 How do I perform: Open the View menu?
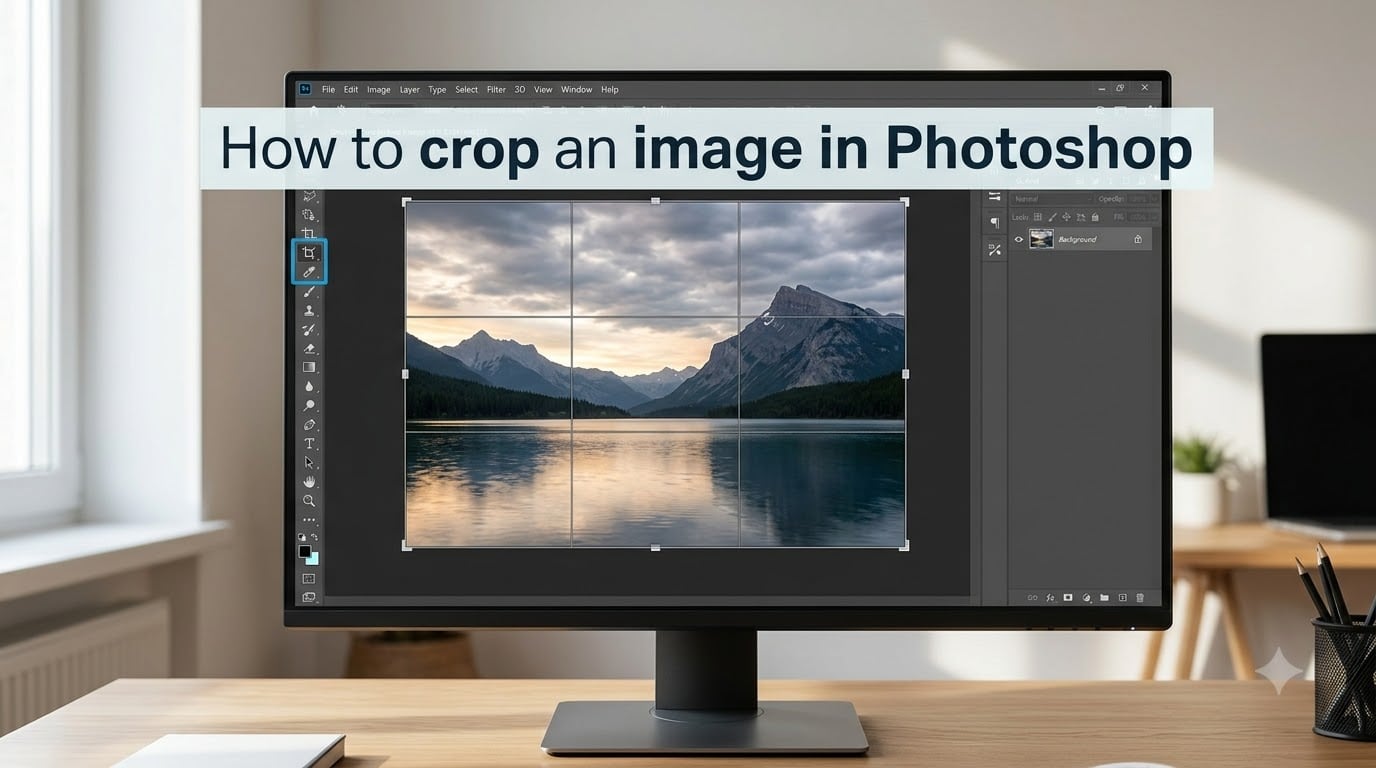pyautogui.click(x=543, y=90)
